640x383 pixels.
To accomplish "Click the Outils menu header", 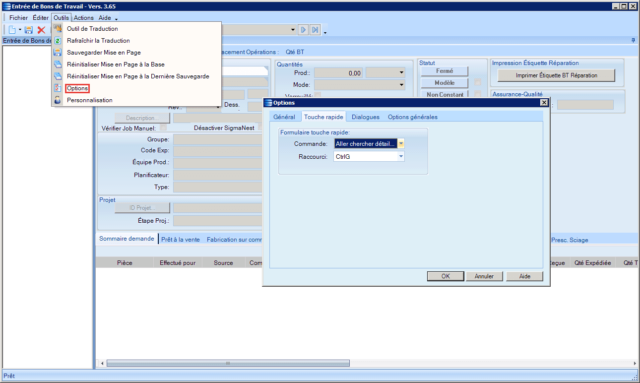I will pos(61,18).
